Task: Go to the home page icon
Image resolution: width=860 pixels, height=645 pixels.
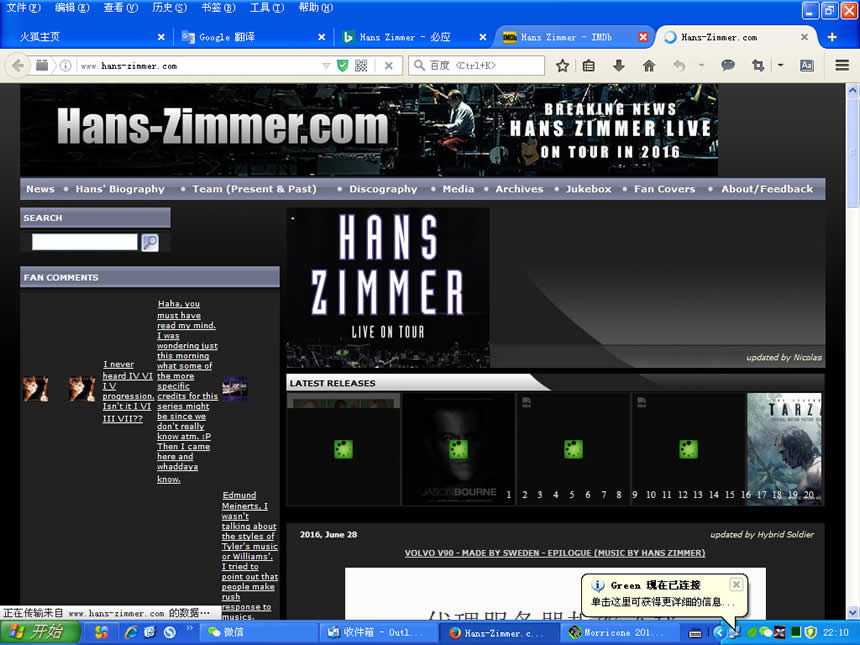Action: click(x=649, y=66)
